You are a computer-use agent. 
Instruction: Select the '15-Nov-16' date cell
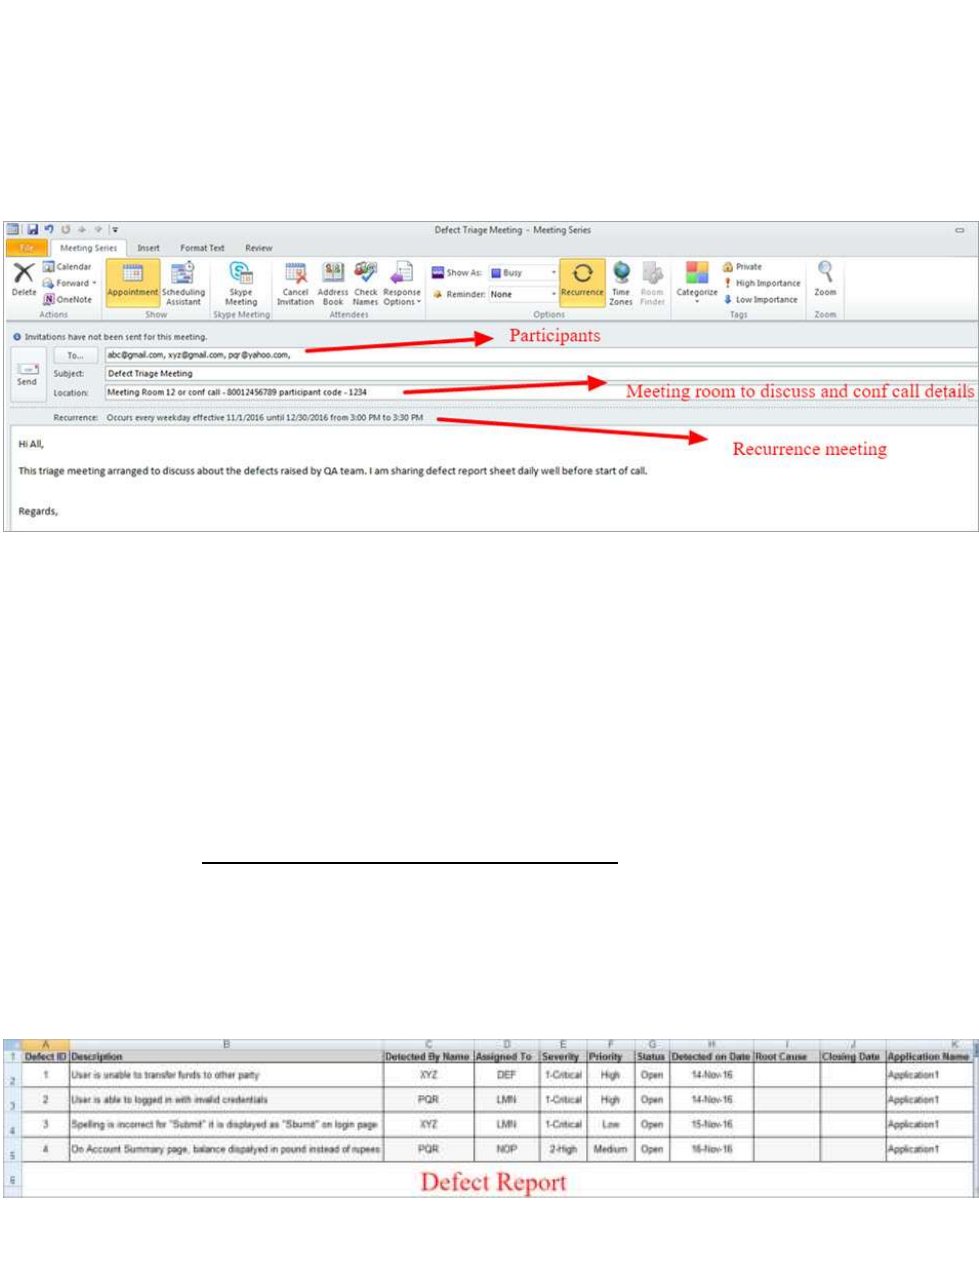click(711, 1124)
